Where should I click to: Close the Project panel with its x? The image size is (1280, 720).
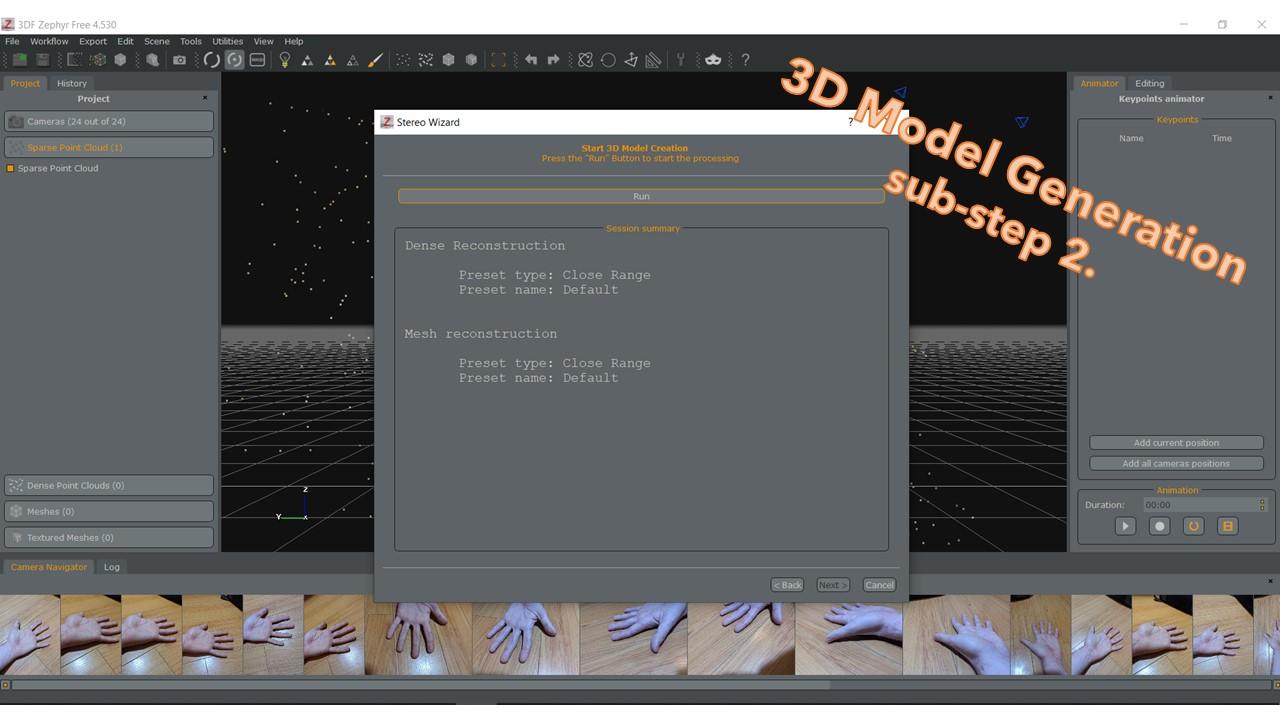pos(205,98)
